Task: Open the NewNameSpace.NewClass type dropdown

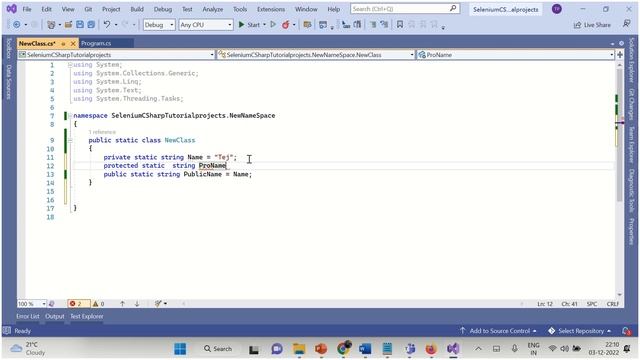Action: [x=315, y=55]
